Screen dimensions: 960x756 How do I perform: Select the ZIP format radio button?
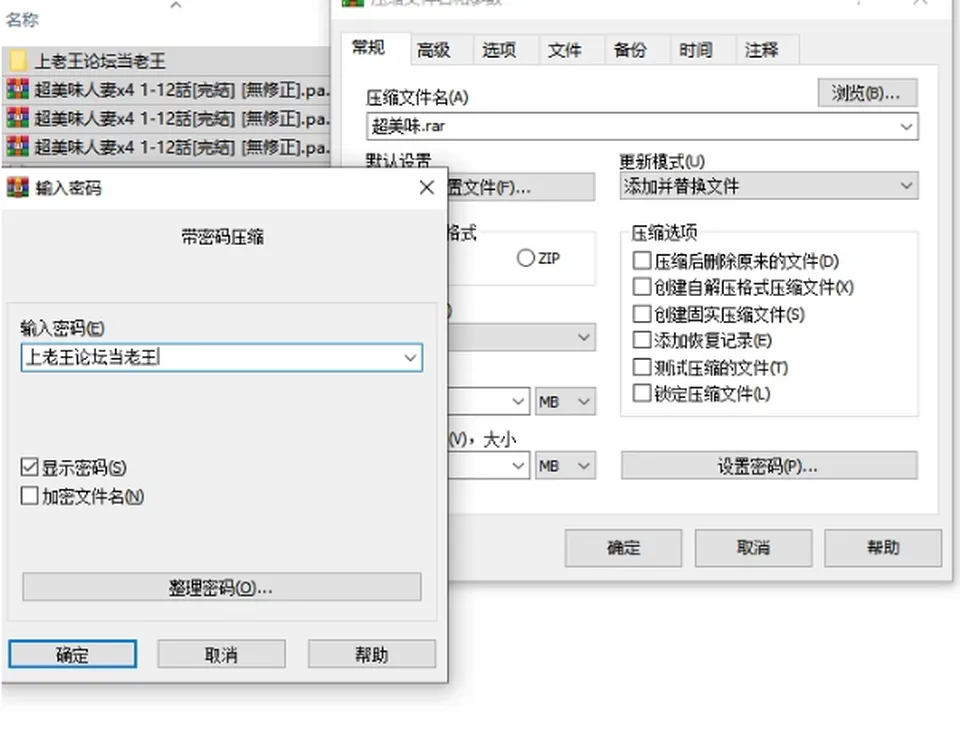[x=525, y=258]
